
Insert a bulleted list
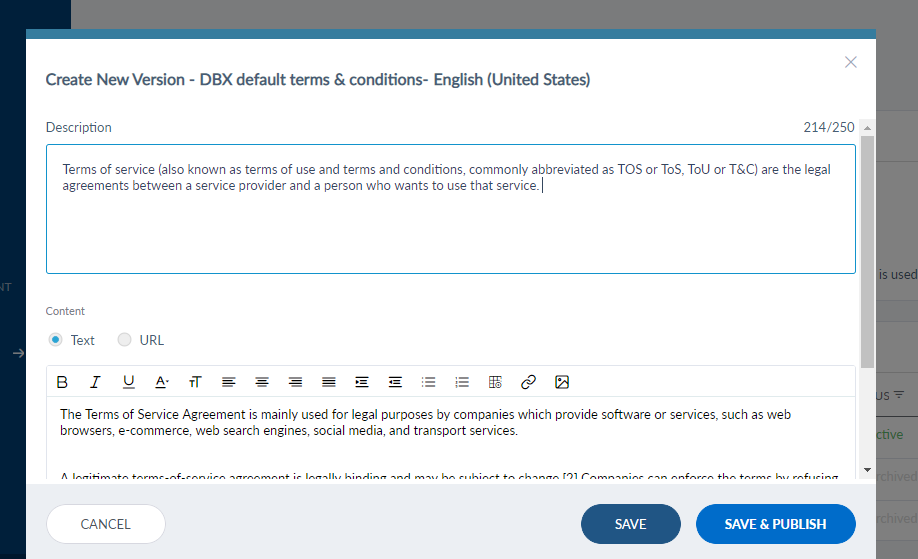coord(428,382)
